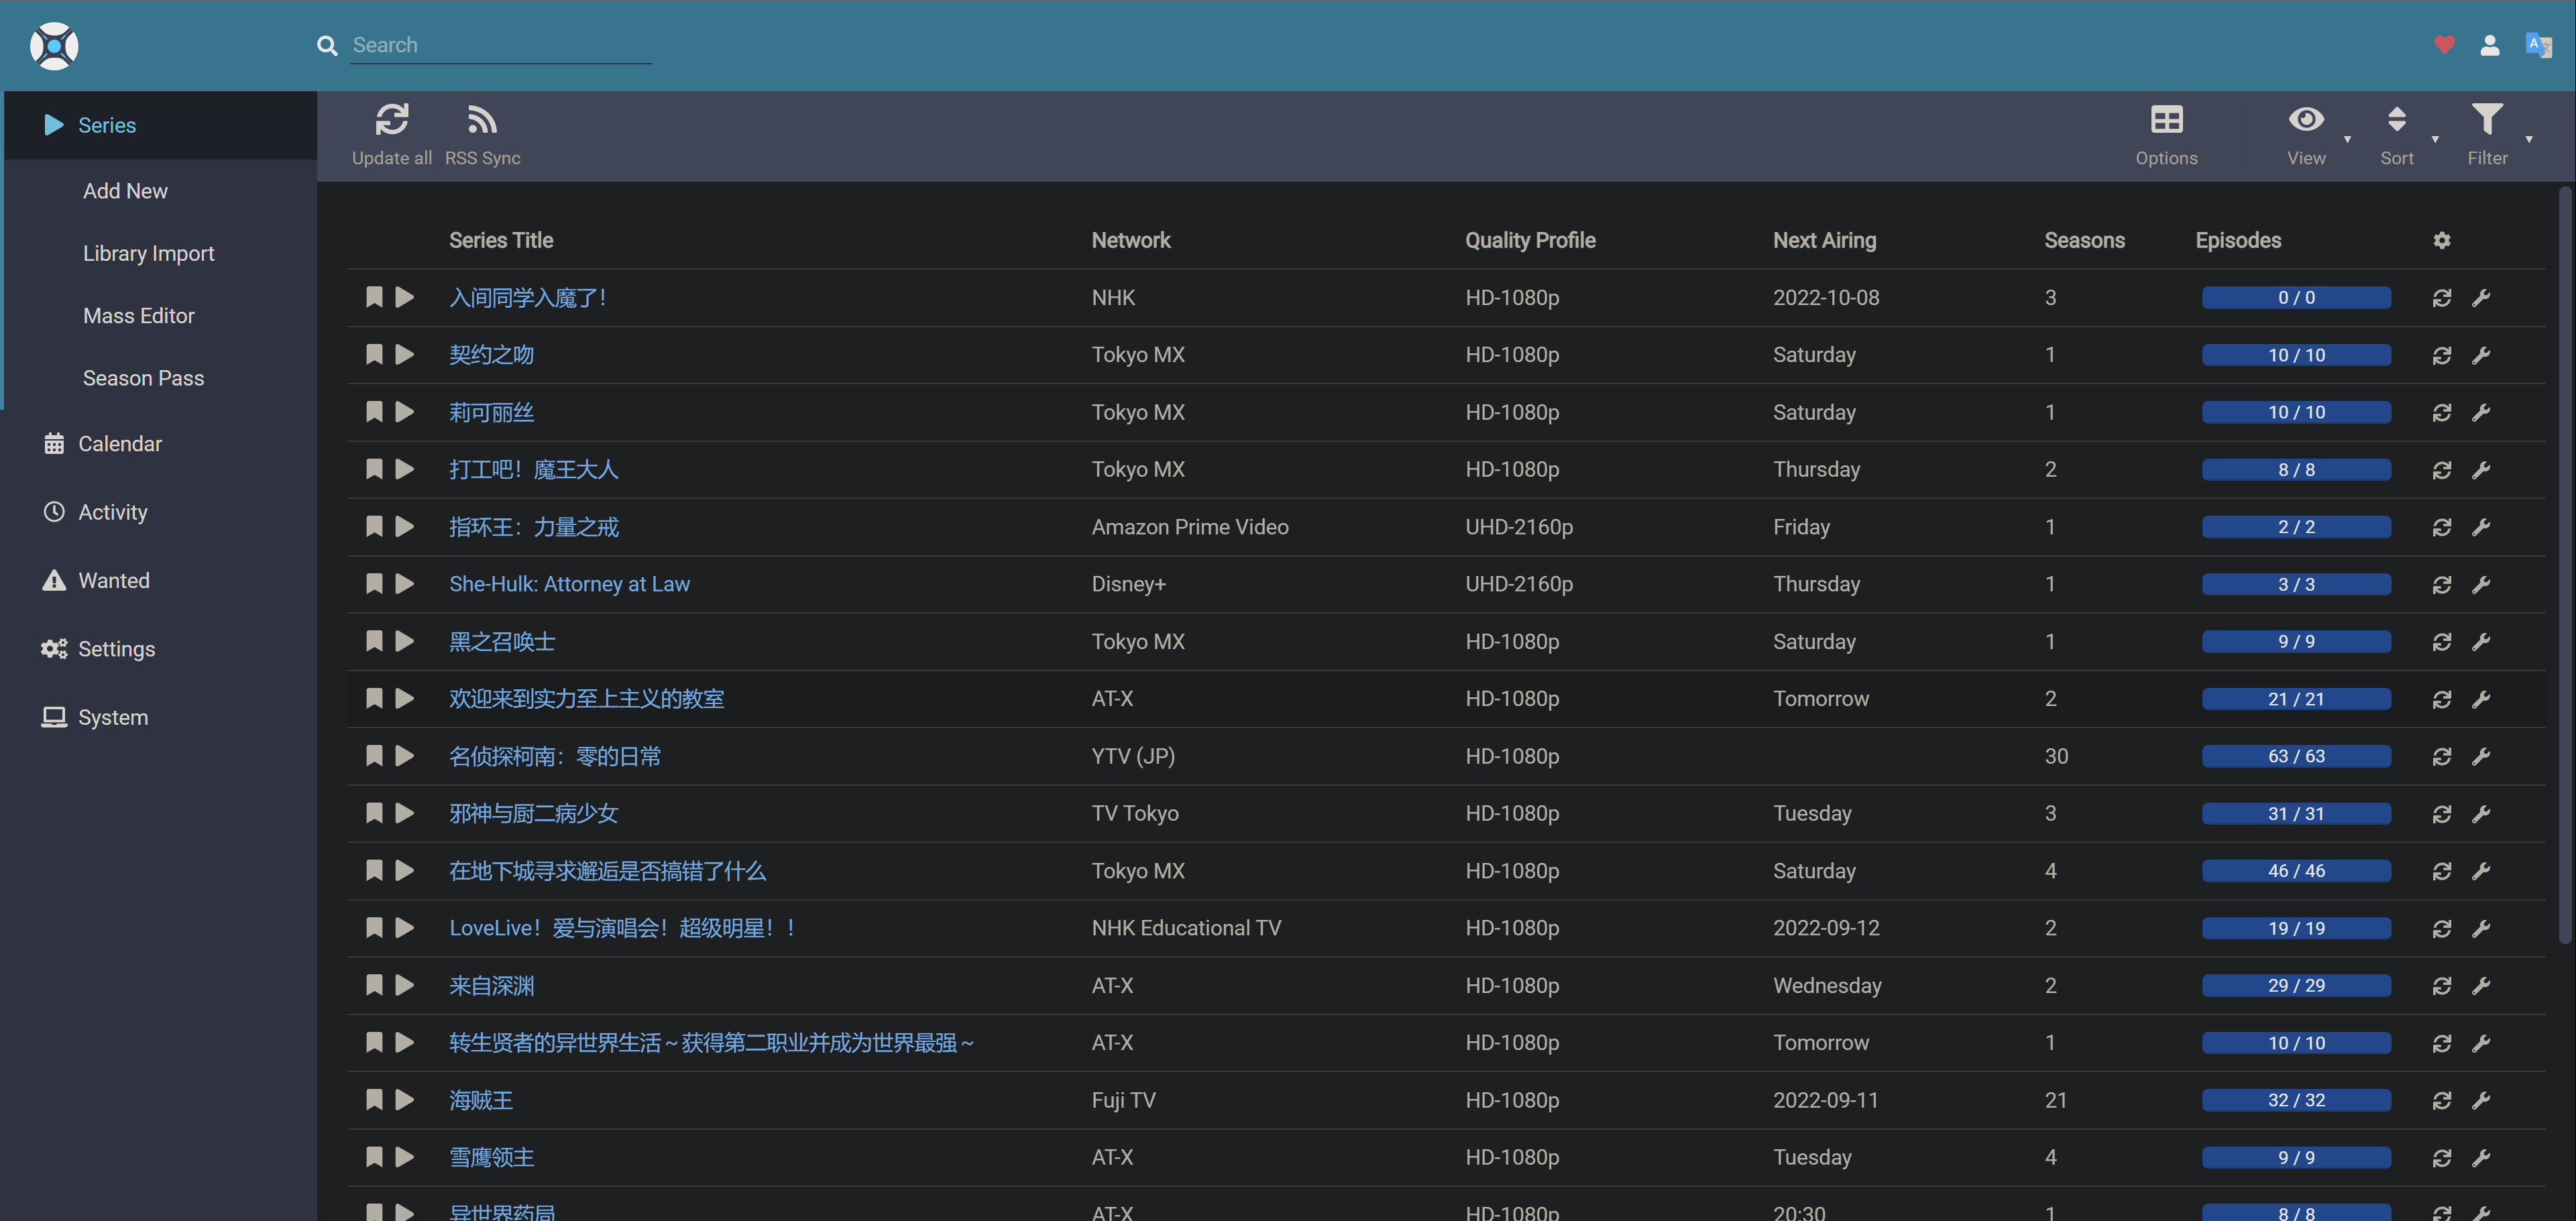Edit series 黑之召唤士 via wrench

(x=2481, y=641)
